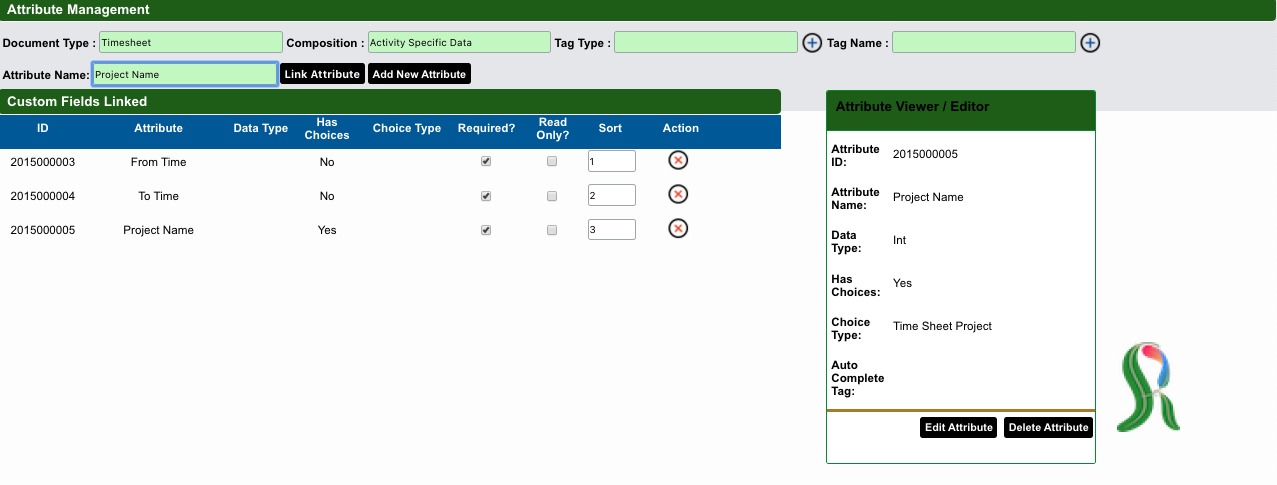The image size is (1277, 485).
Task: Click the Choice Type column header
Action: click(407, 128)
